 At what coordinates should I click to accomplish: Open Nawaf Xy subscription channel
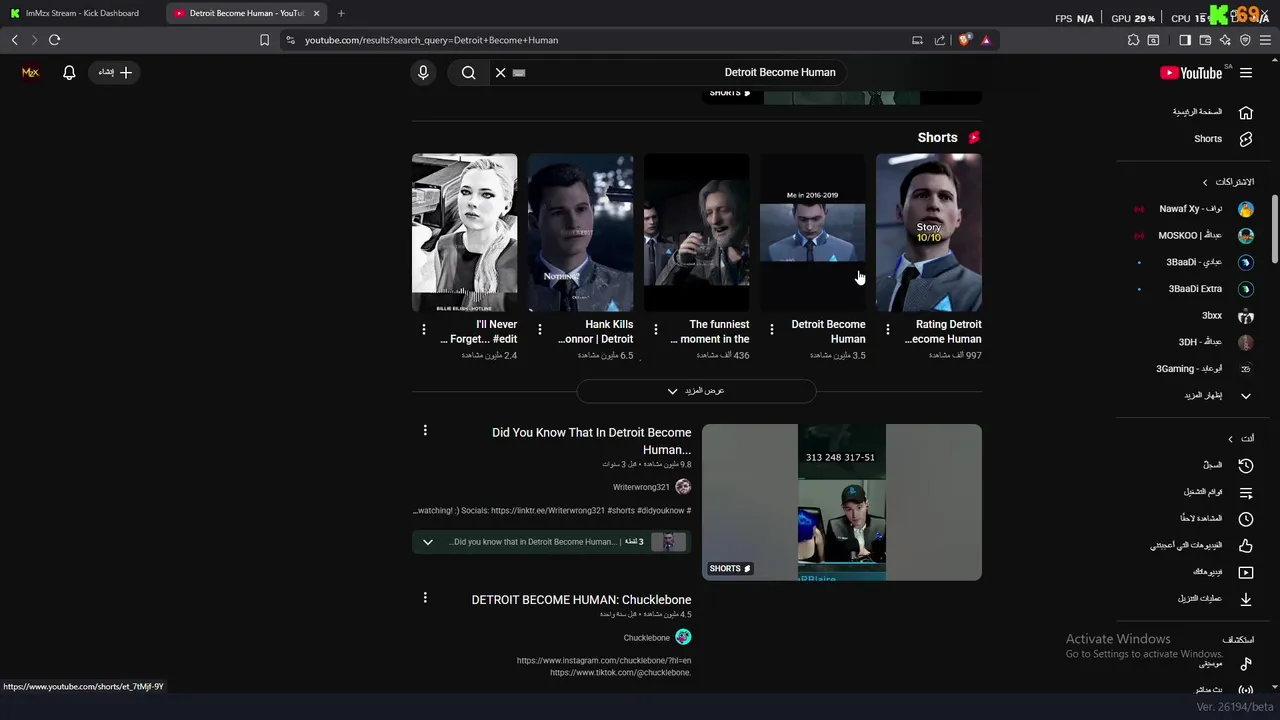tap(1190, 209)
